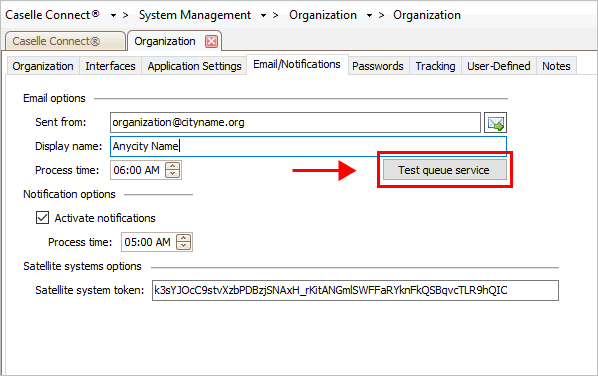Click the Sent from email field
The height and width of the screenshot is (376, 598).
295,122
